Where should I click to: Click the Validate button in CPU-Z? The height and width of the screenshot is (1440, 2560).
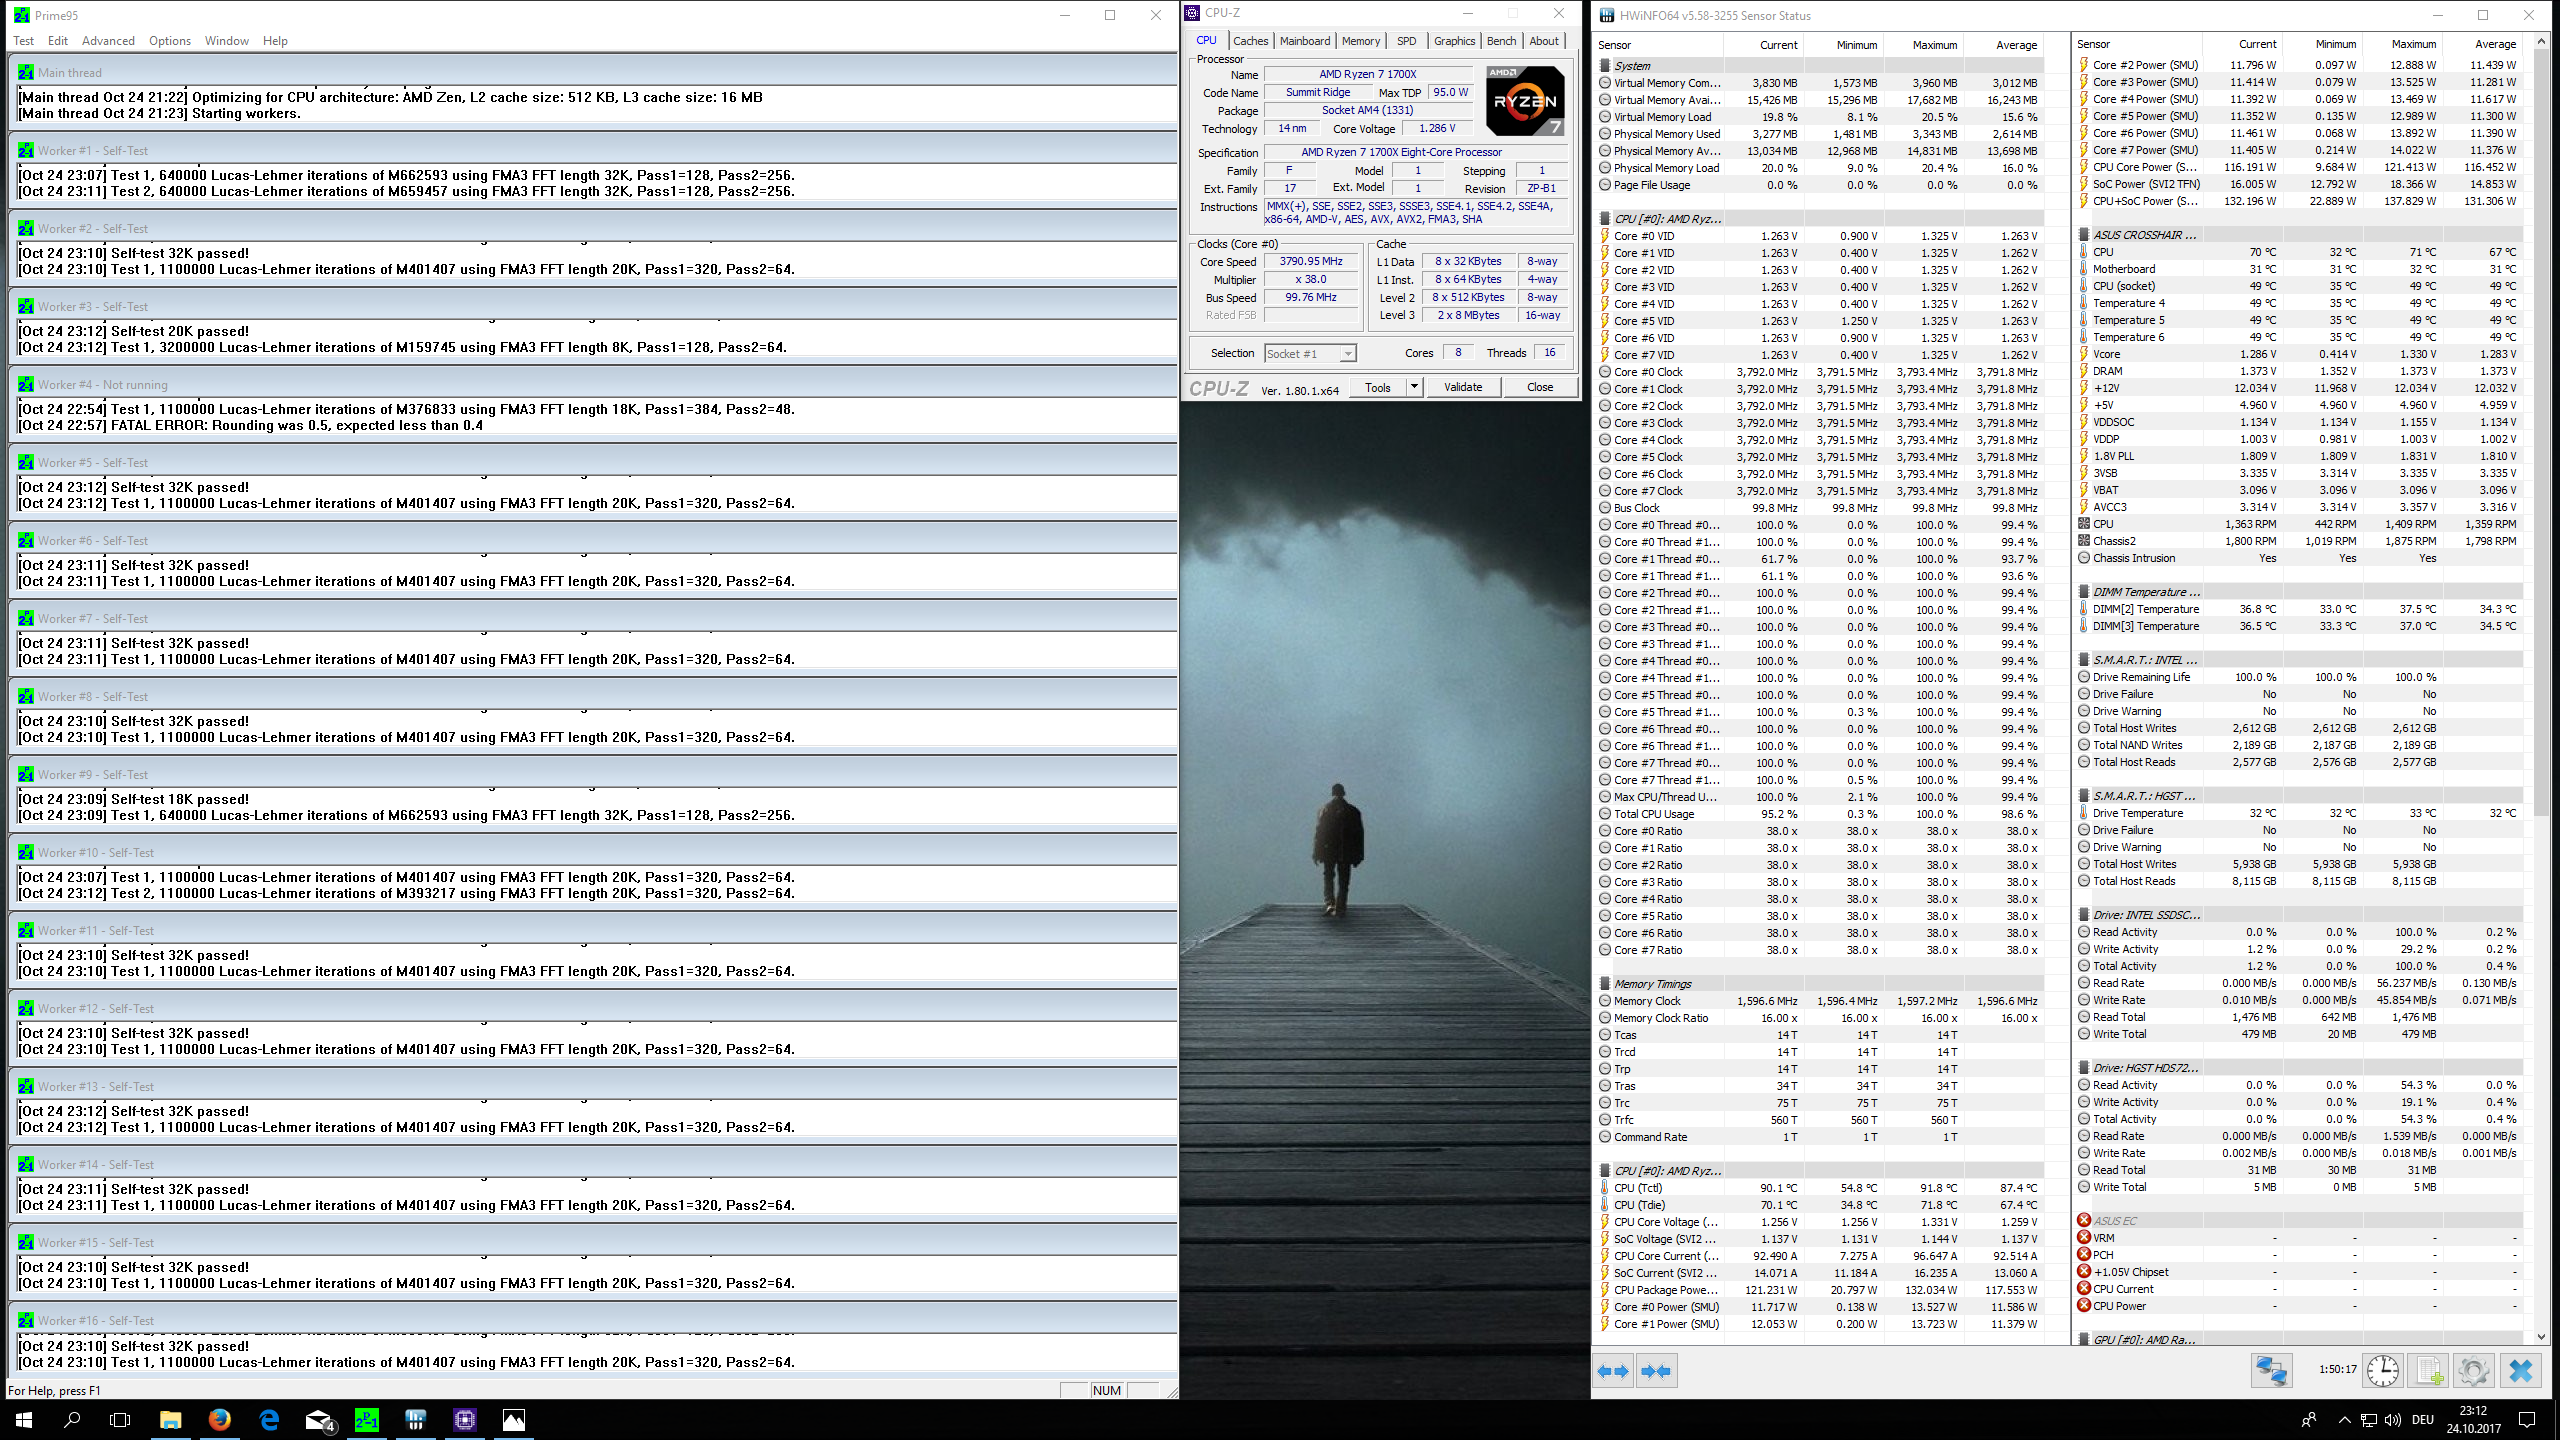(x=1463, y=387)
